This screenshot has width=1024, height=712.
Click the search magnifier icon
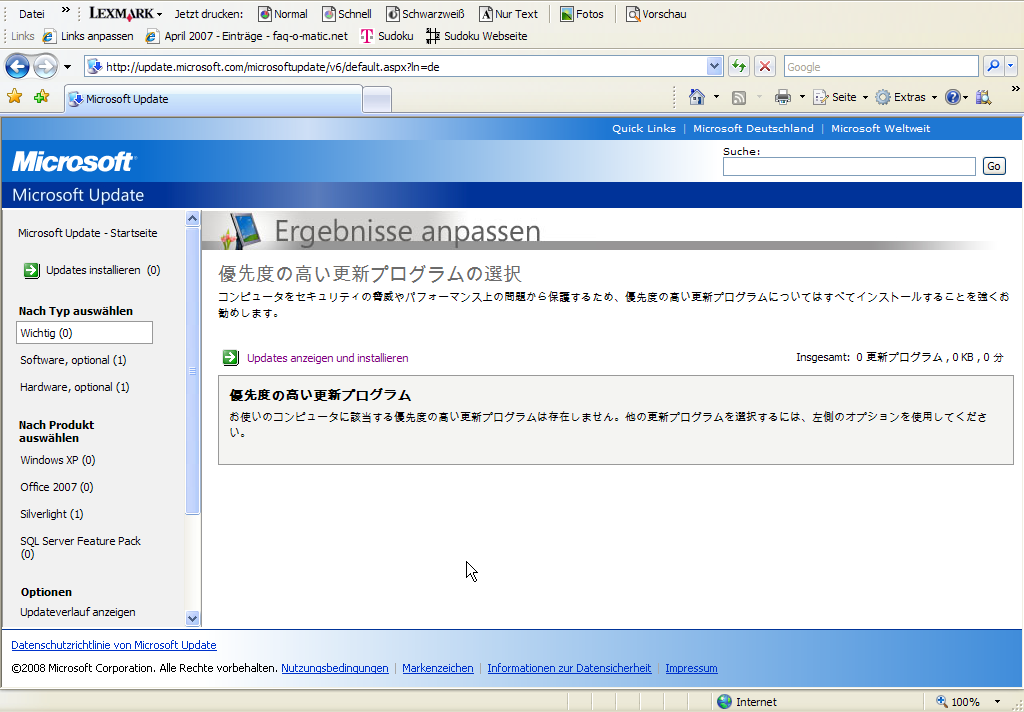(x=993, y=66)
